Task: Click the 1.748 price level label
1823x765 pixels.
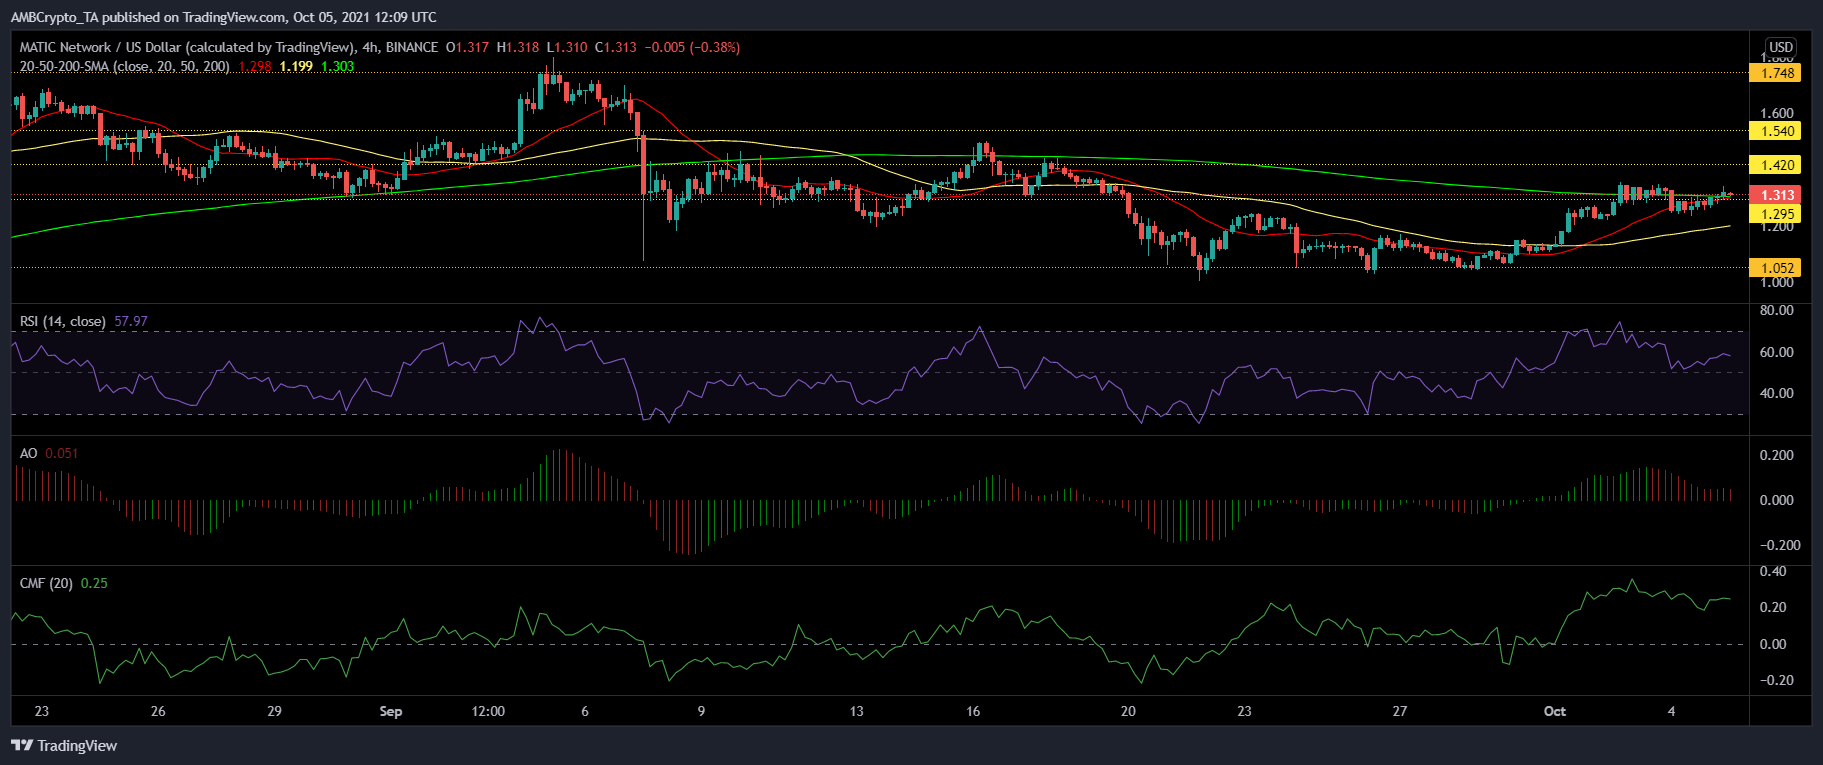Action: point(1775,73)
